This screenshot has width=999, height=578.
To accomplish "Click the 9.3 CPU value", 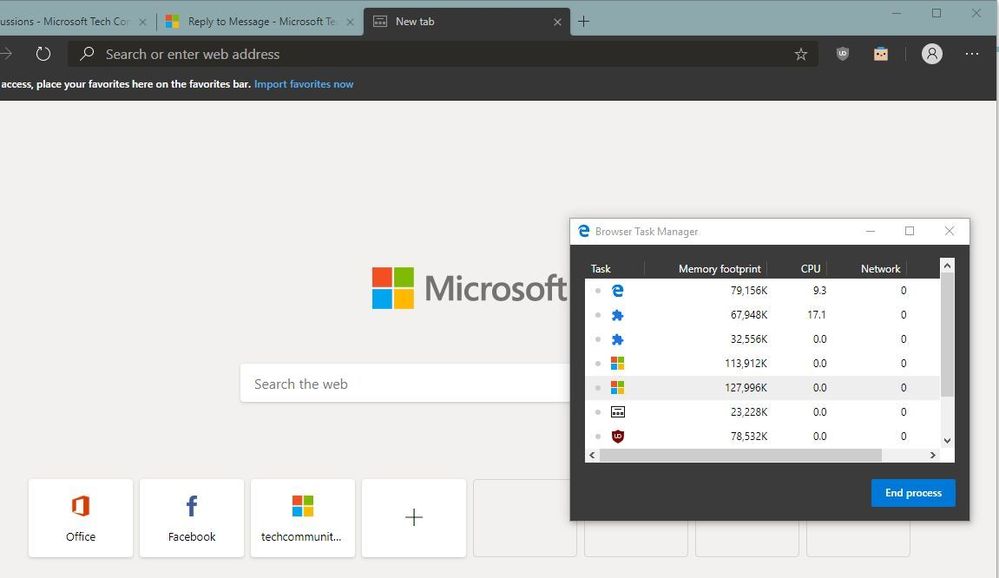I will (819, 291).
